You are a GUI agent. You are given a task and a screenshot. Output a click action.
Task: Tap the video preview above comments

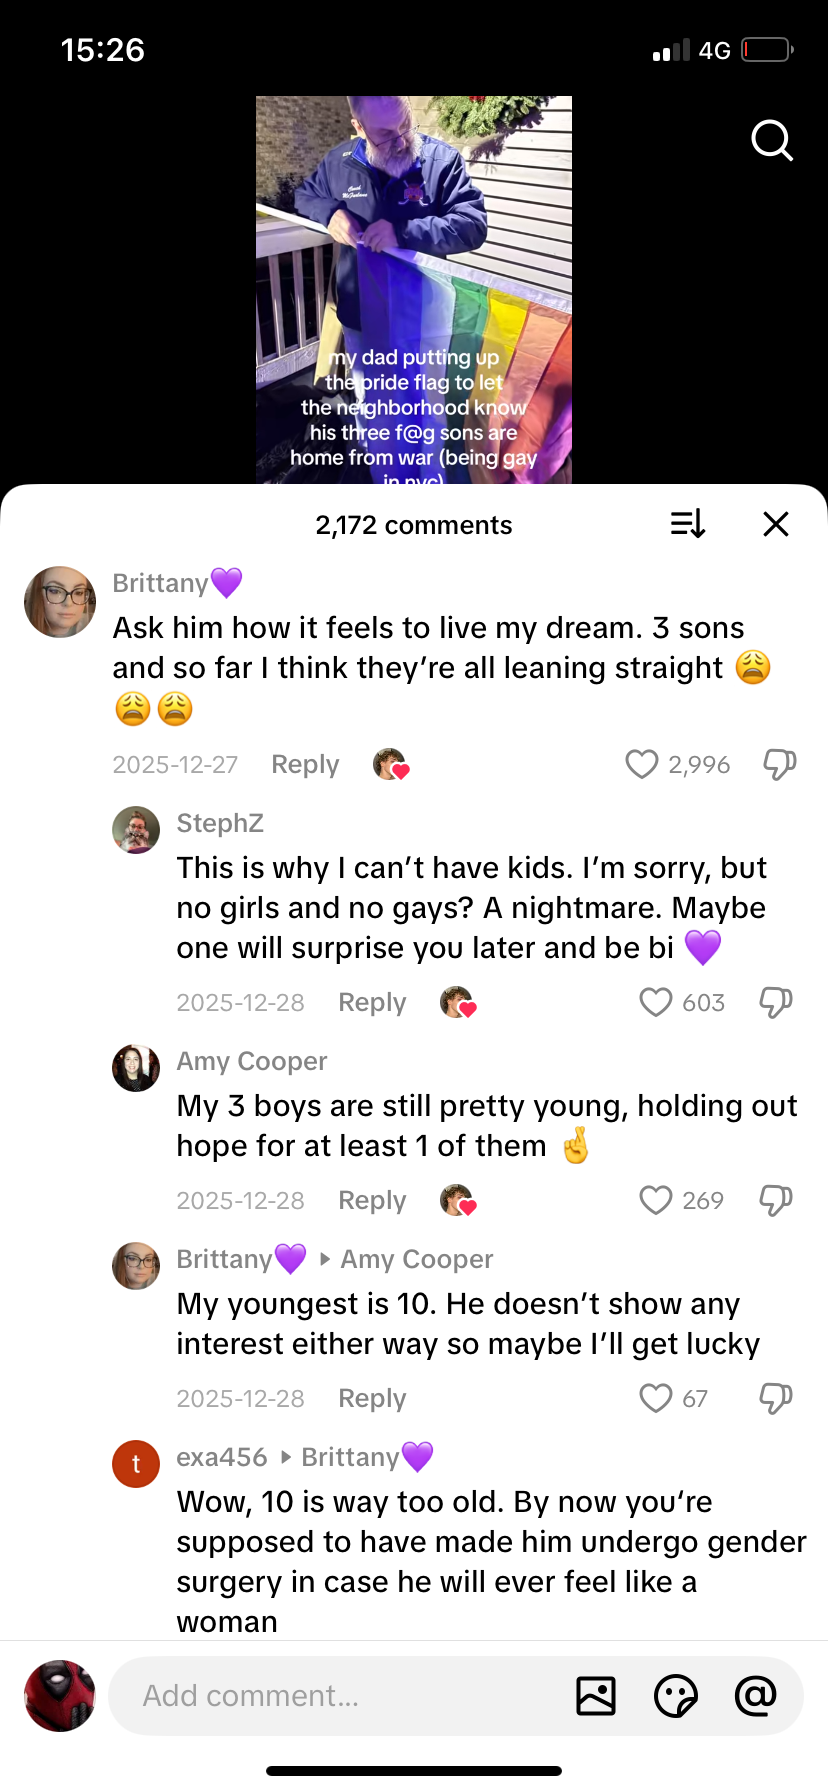click(x=414, y=290)
